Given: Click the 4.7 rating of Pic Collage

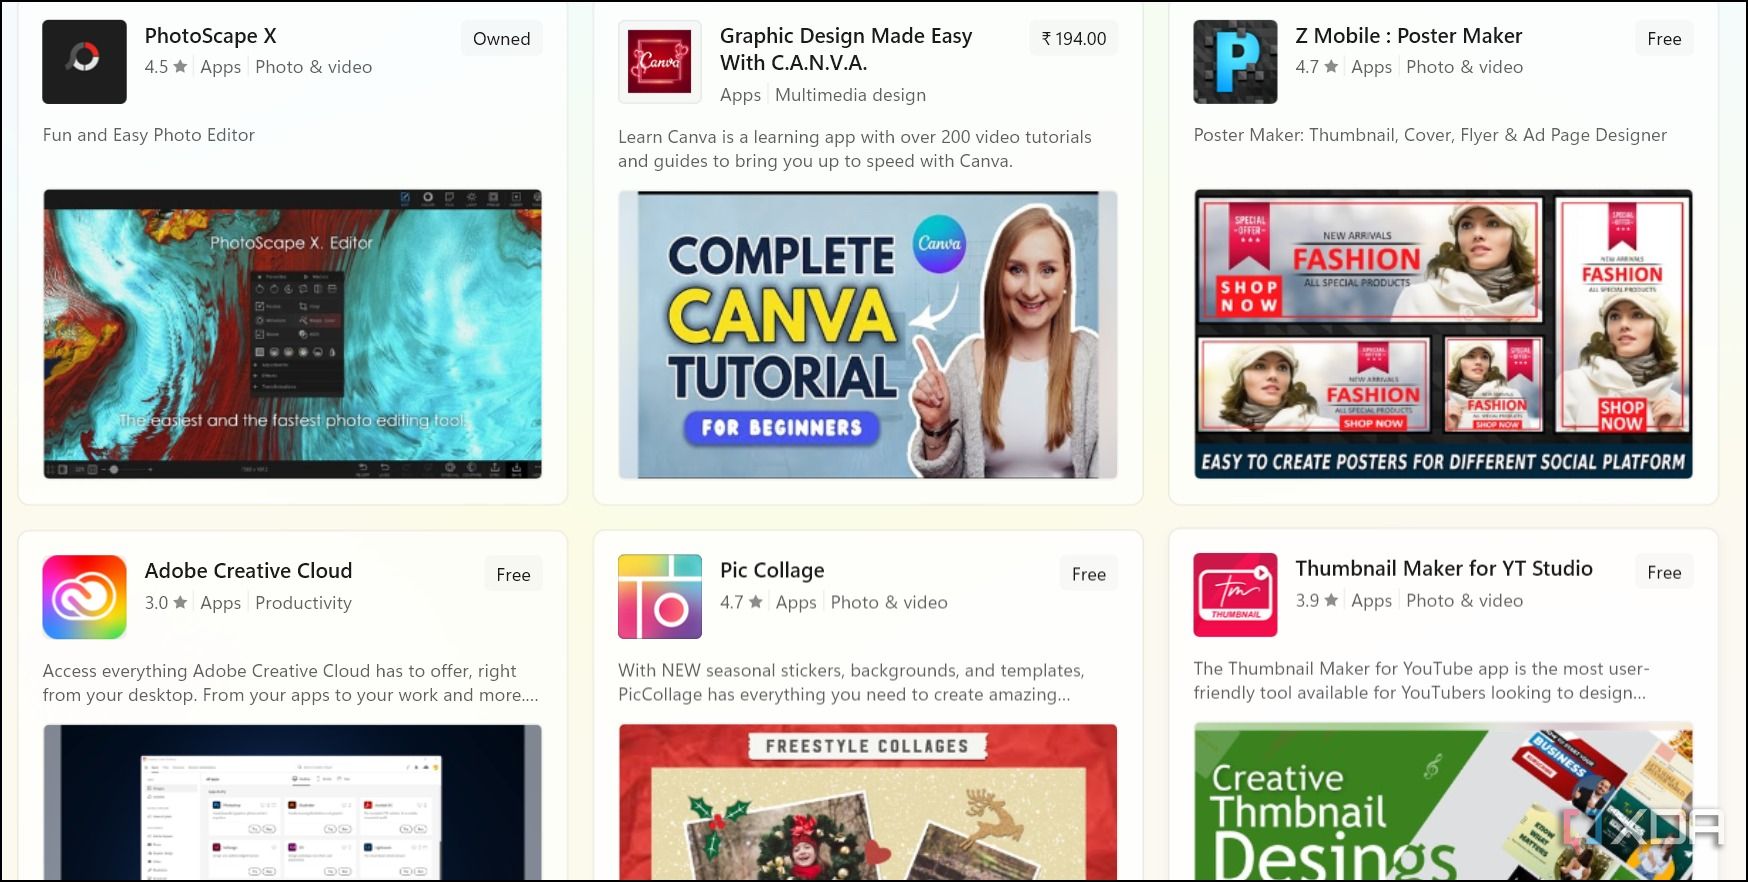Looking at the screenshot, I should click(x=741, y=602).
